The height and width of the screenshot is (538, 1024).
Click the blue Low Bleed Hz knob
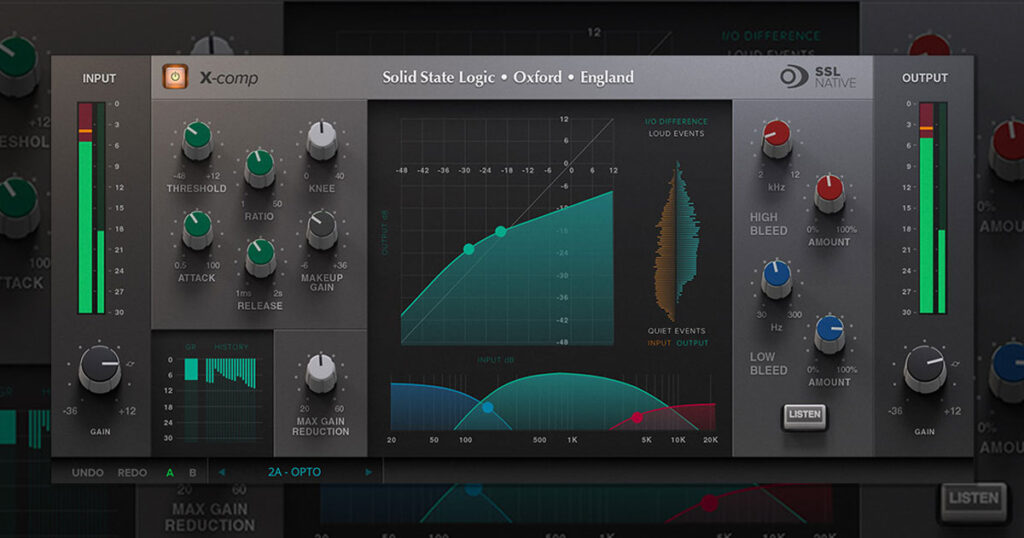click(x=776, y=279)
